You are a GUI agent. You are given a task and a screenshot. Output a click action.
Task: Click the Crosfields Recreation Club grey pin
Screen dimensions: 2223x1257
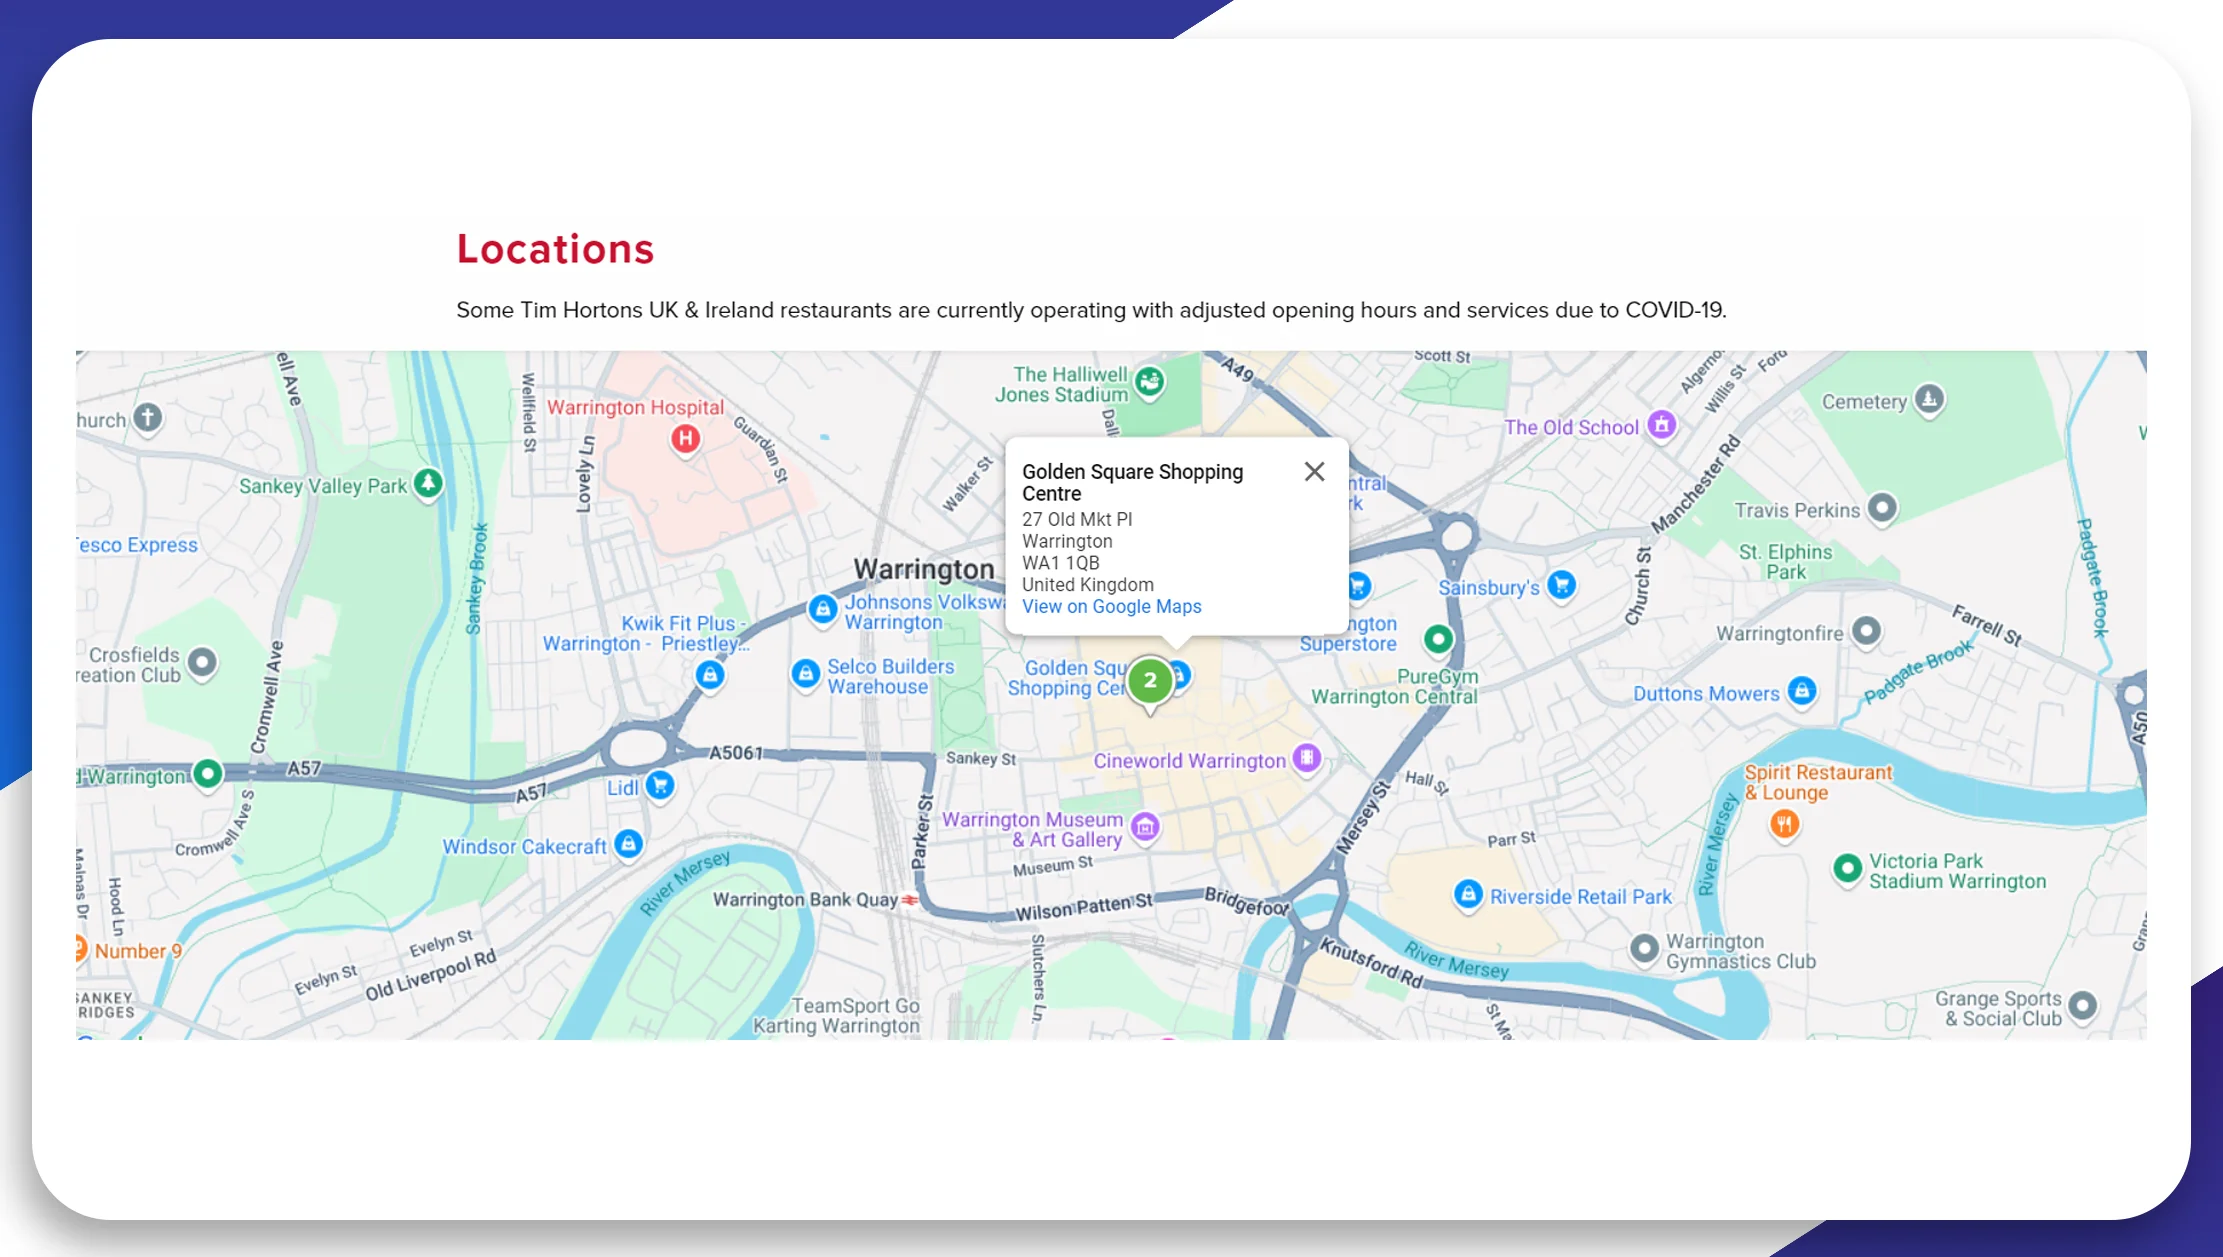[x=202, y=662]
